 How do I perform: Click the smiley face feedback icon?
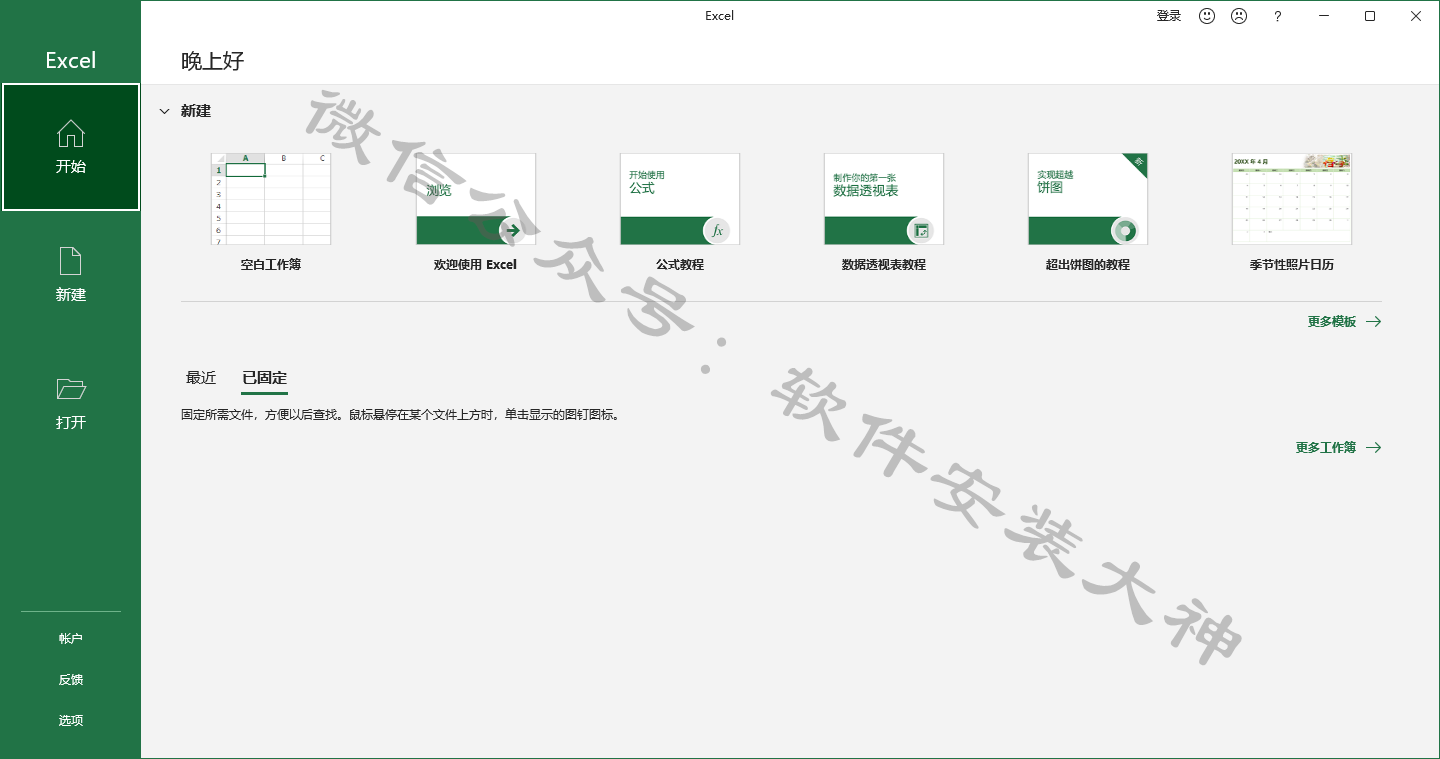pos(1207,16)
